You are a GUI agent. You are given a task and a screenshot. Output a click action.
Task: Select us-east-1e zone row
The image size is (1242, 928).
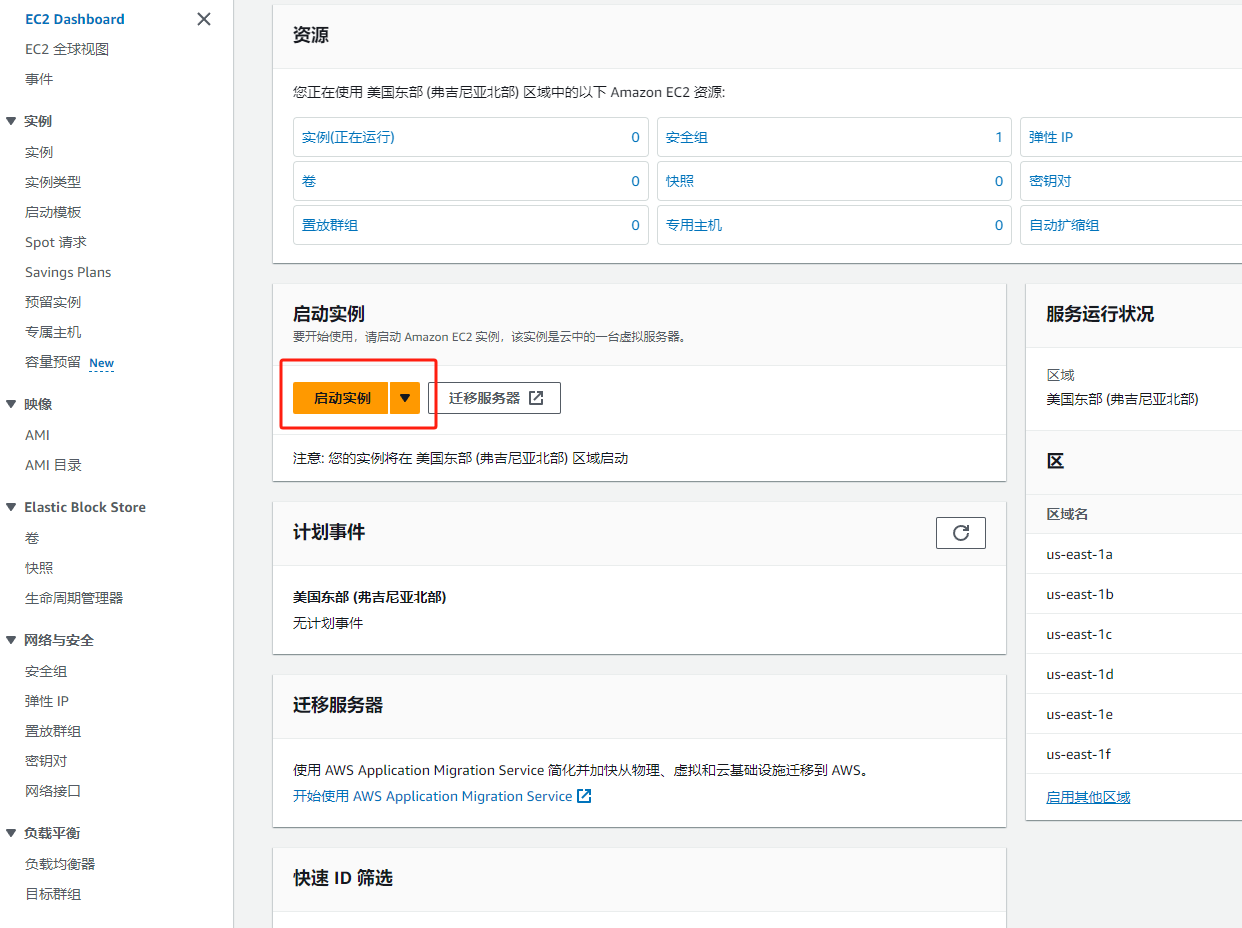(x=1134, y=714)
